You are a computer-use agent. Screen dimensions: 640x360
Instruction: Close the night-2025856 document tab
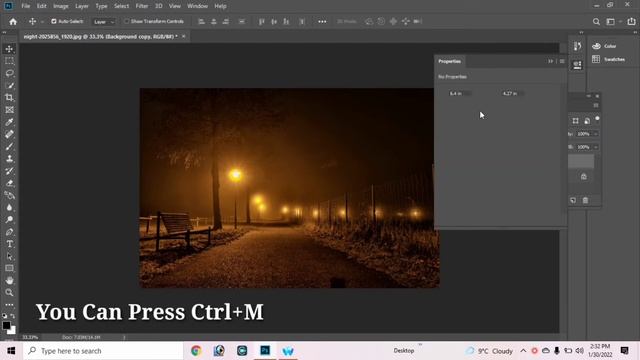coord(184,36)
